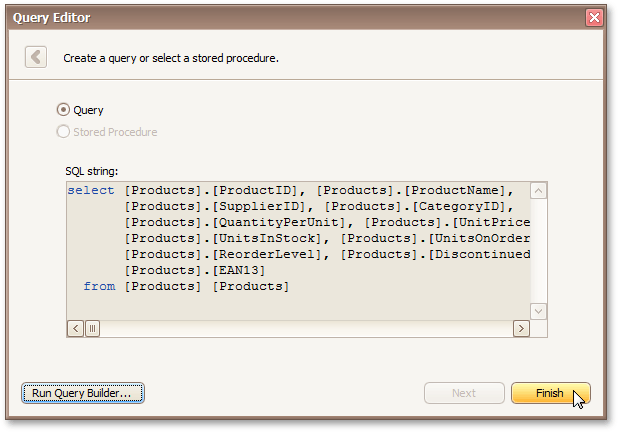Screen dimensions: 618x432
Task: Click the 'SQL string:' label
Action: (x=92, y=171)
